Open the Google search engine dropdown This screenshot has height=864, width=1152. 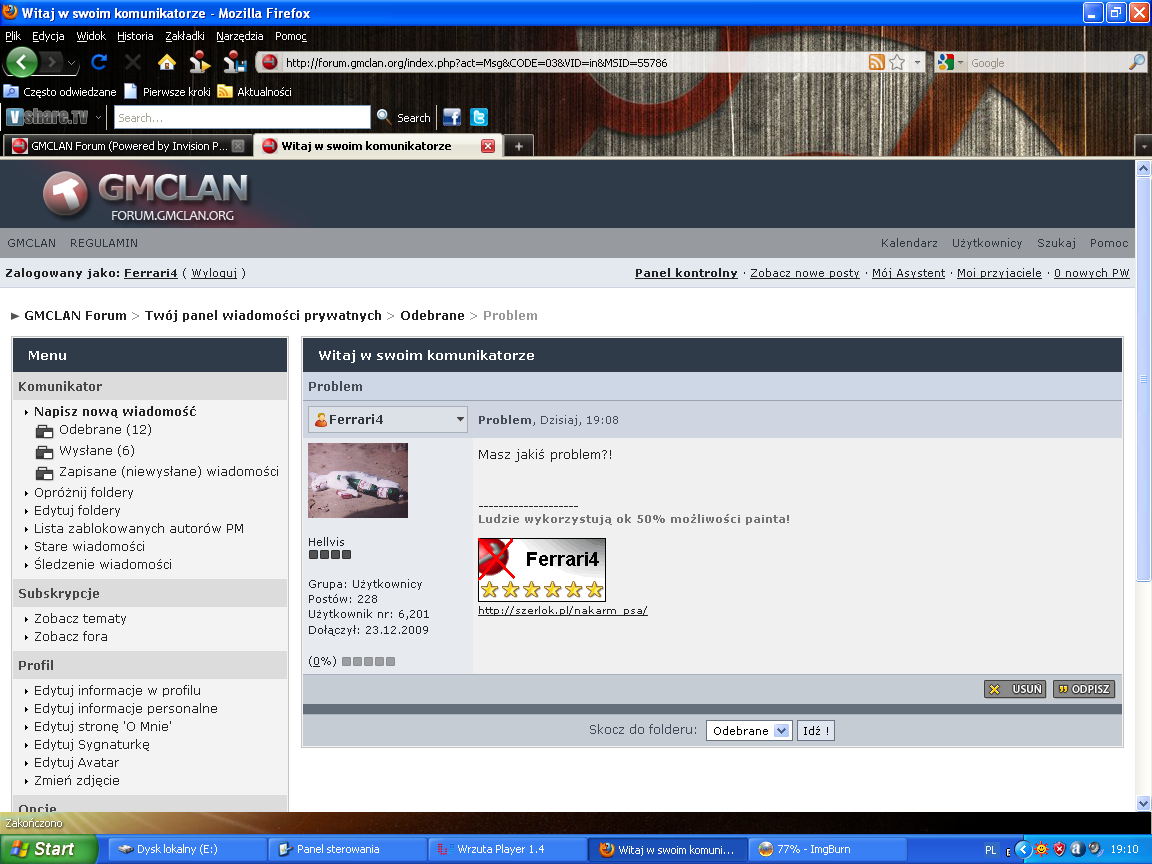[x=950, y=62]
